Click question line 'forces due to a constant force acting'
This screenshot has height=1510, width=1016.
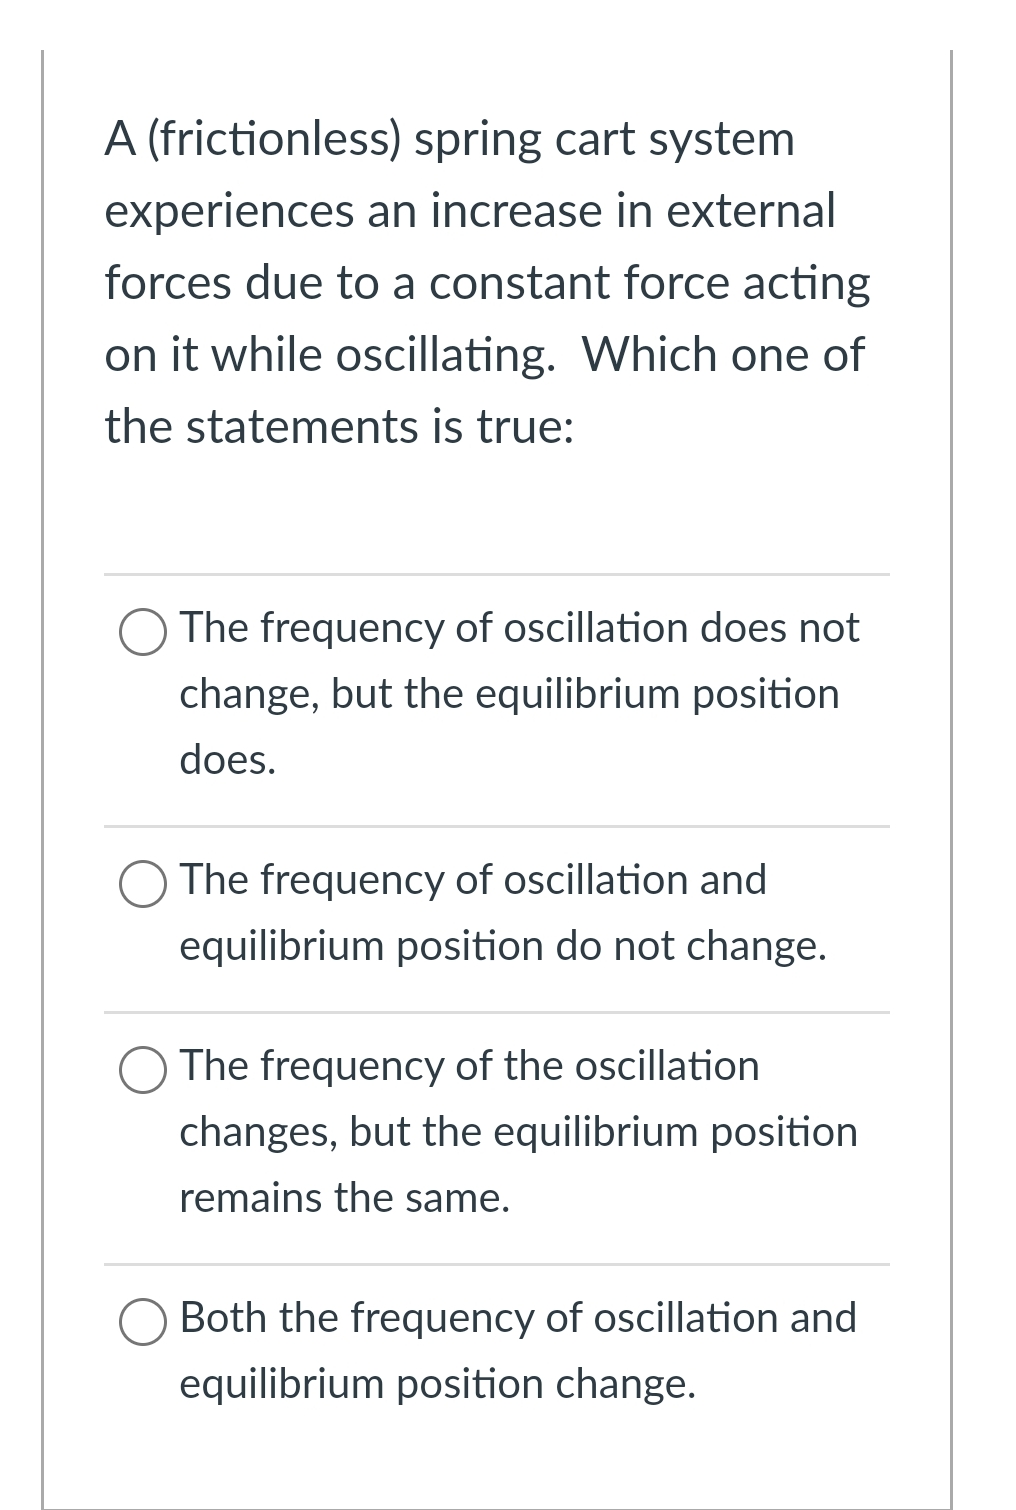tap(488, 283)
